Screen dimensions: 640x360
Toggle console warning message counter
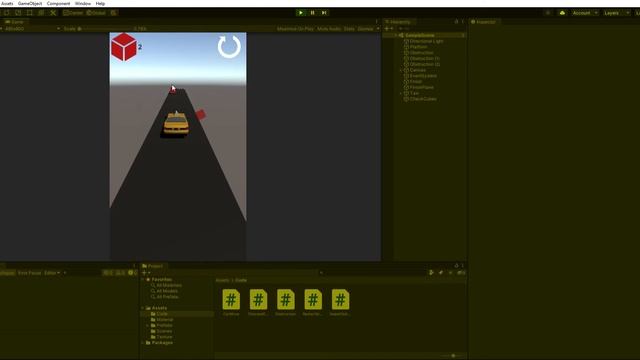click(x=120, y=273)
